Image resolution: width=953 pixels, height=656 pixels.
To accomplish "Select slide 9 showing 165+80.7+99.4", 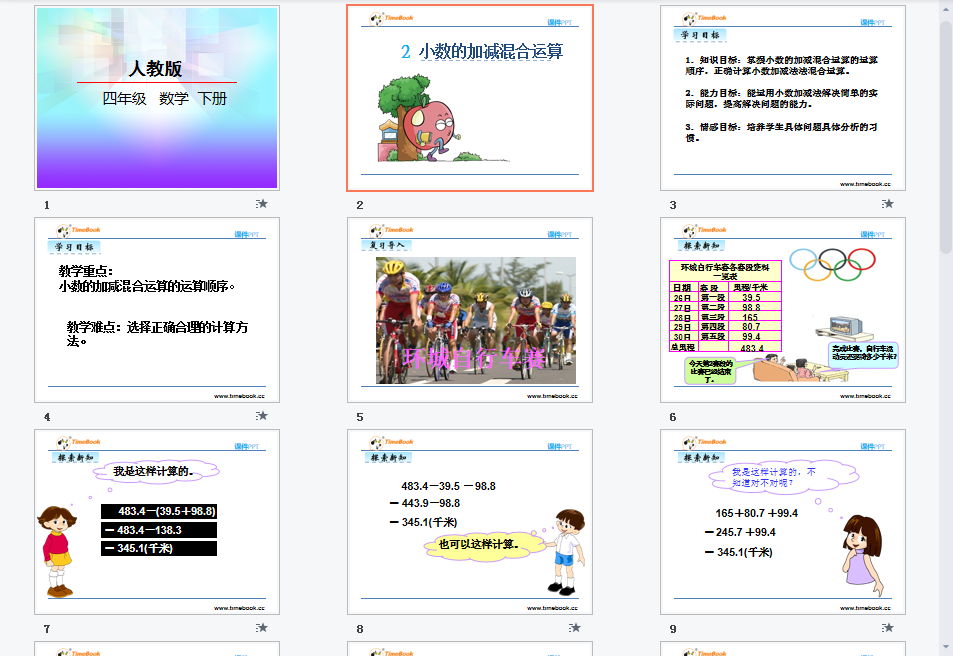I will [783, 522].
